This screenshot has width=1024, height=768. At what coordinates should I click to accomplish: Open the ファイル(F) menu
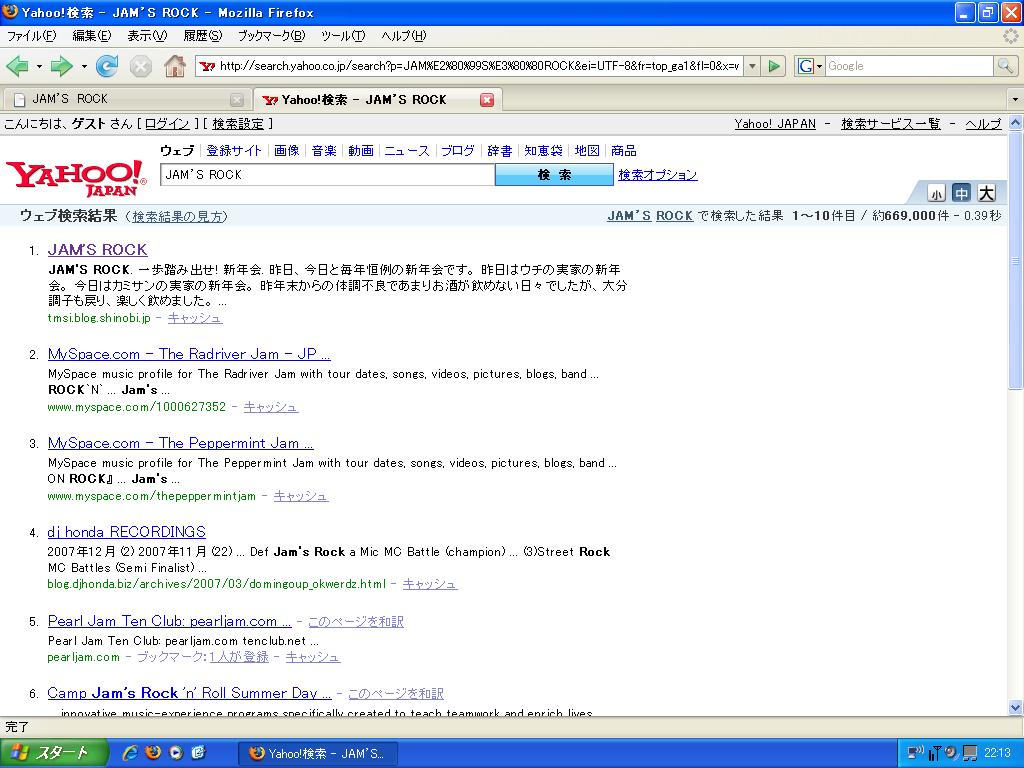click(x=31, y=36)
